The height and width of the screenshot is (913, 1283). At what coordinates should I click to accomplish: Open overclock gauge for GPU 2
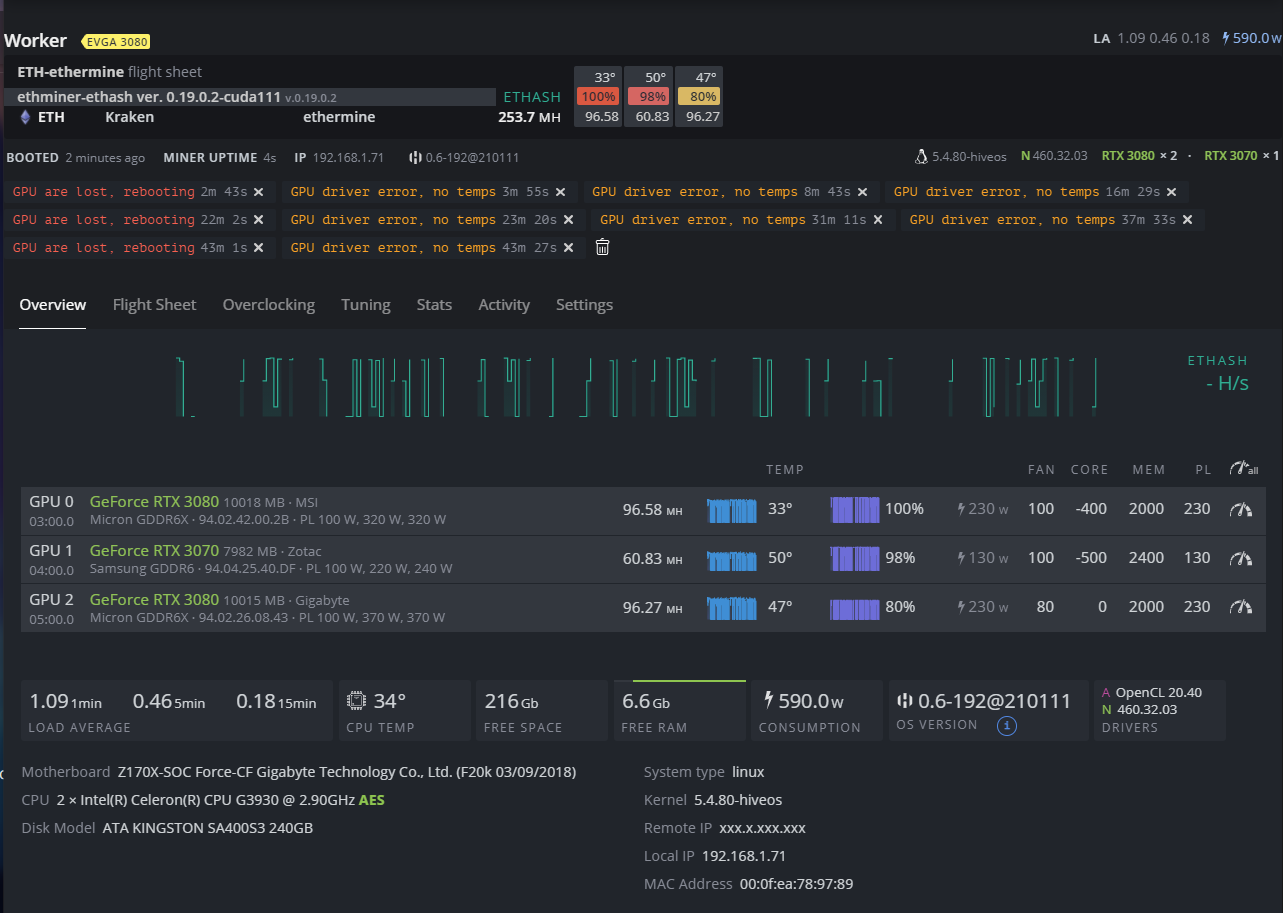[x=1241, y=607]
